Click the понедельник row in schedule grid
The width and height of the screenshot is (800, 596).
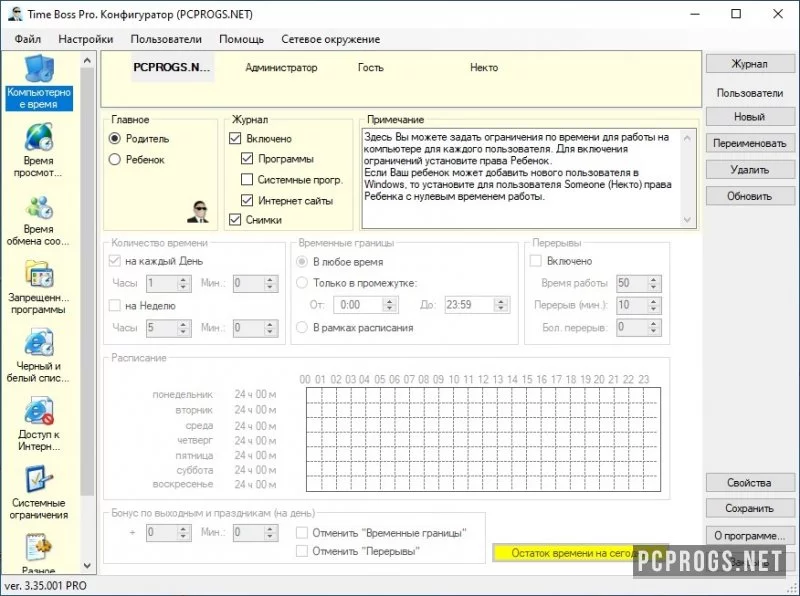483,395
